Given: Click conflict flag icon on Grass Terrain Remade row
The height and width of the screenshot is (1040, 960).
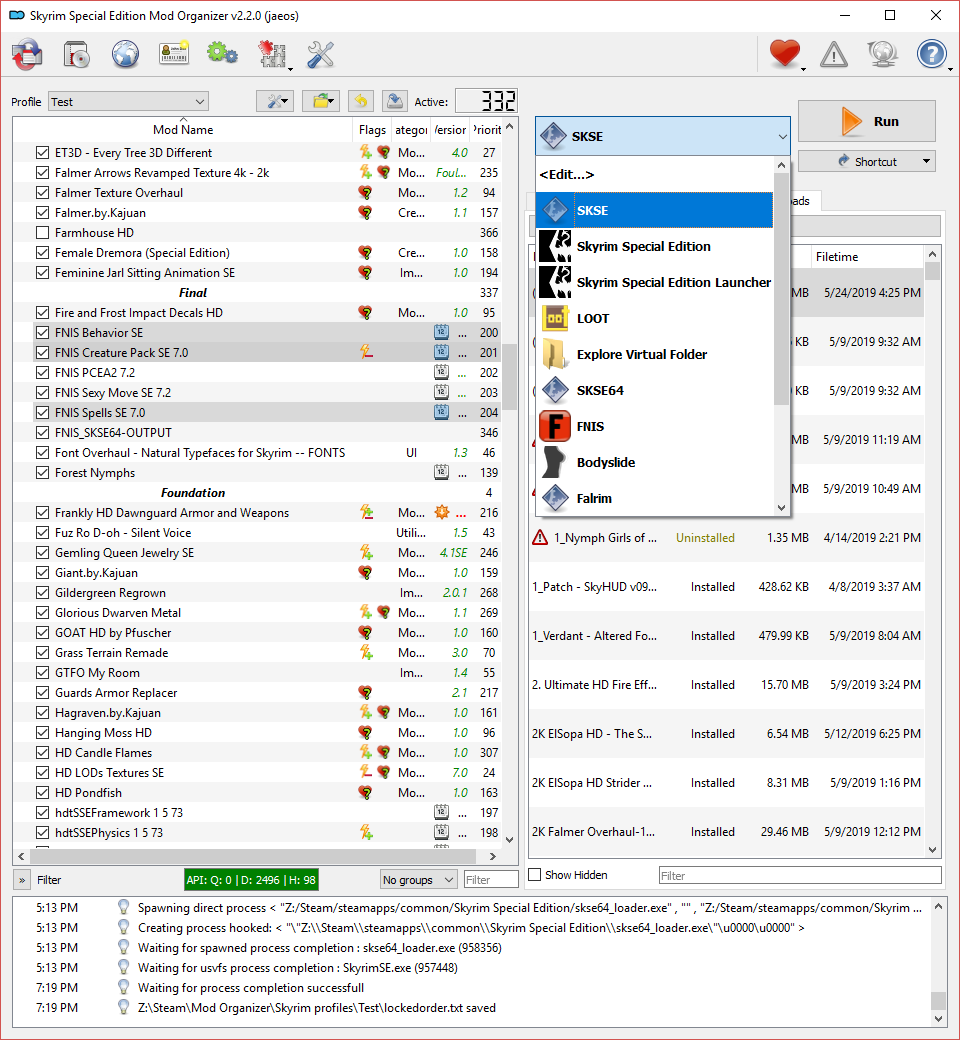Looking at the screenshot, I should click(x=366, y=653).
